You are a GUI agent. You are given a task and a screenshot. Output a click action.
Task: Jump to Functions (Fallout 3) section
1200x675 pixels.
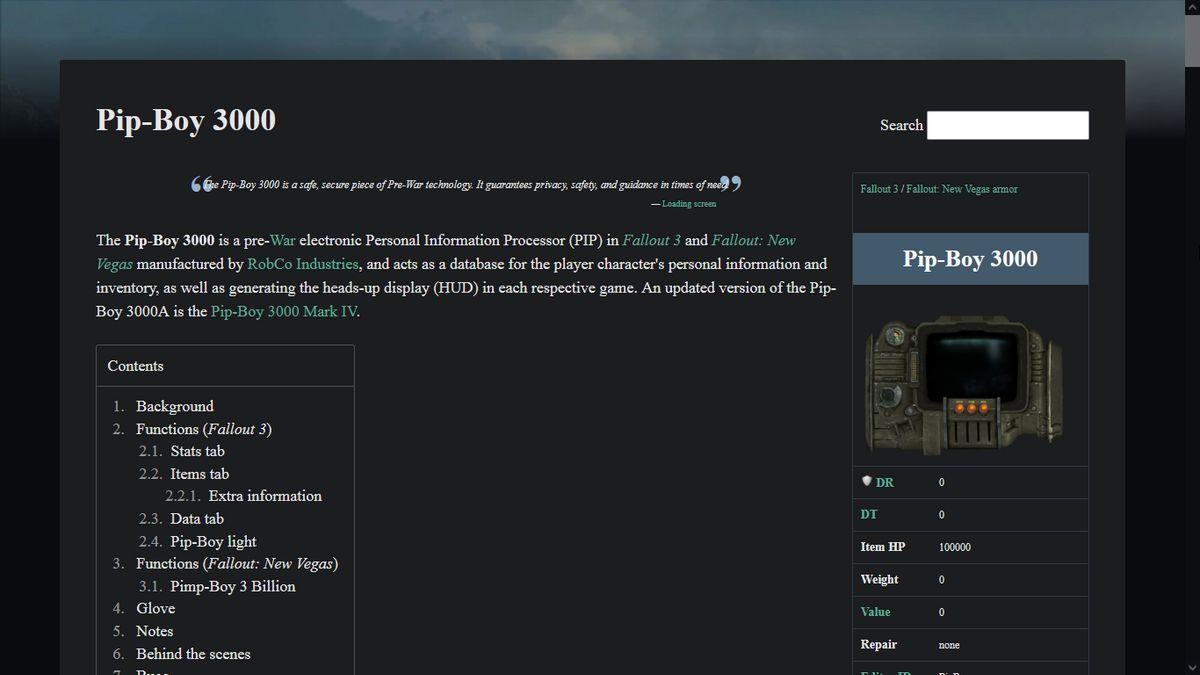[x=204, y=429]
